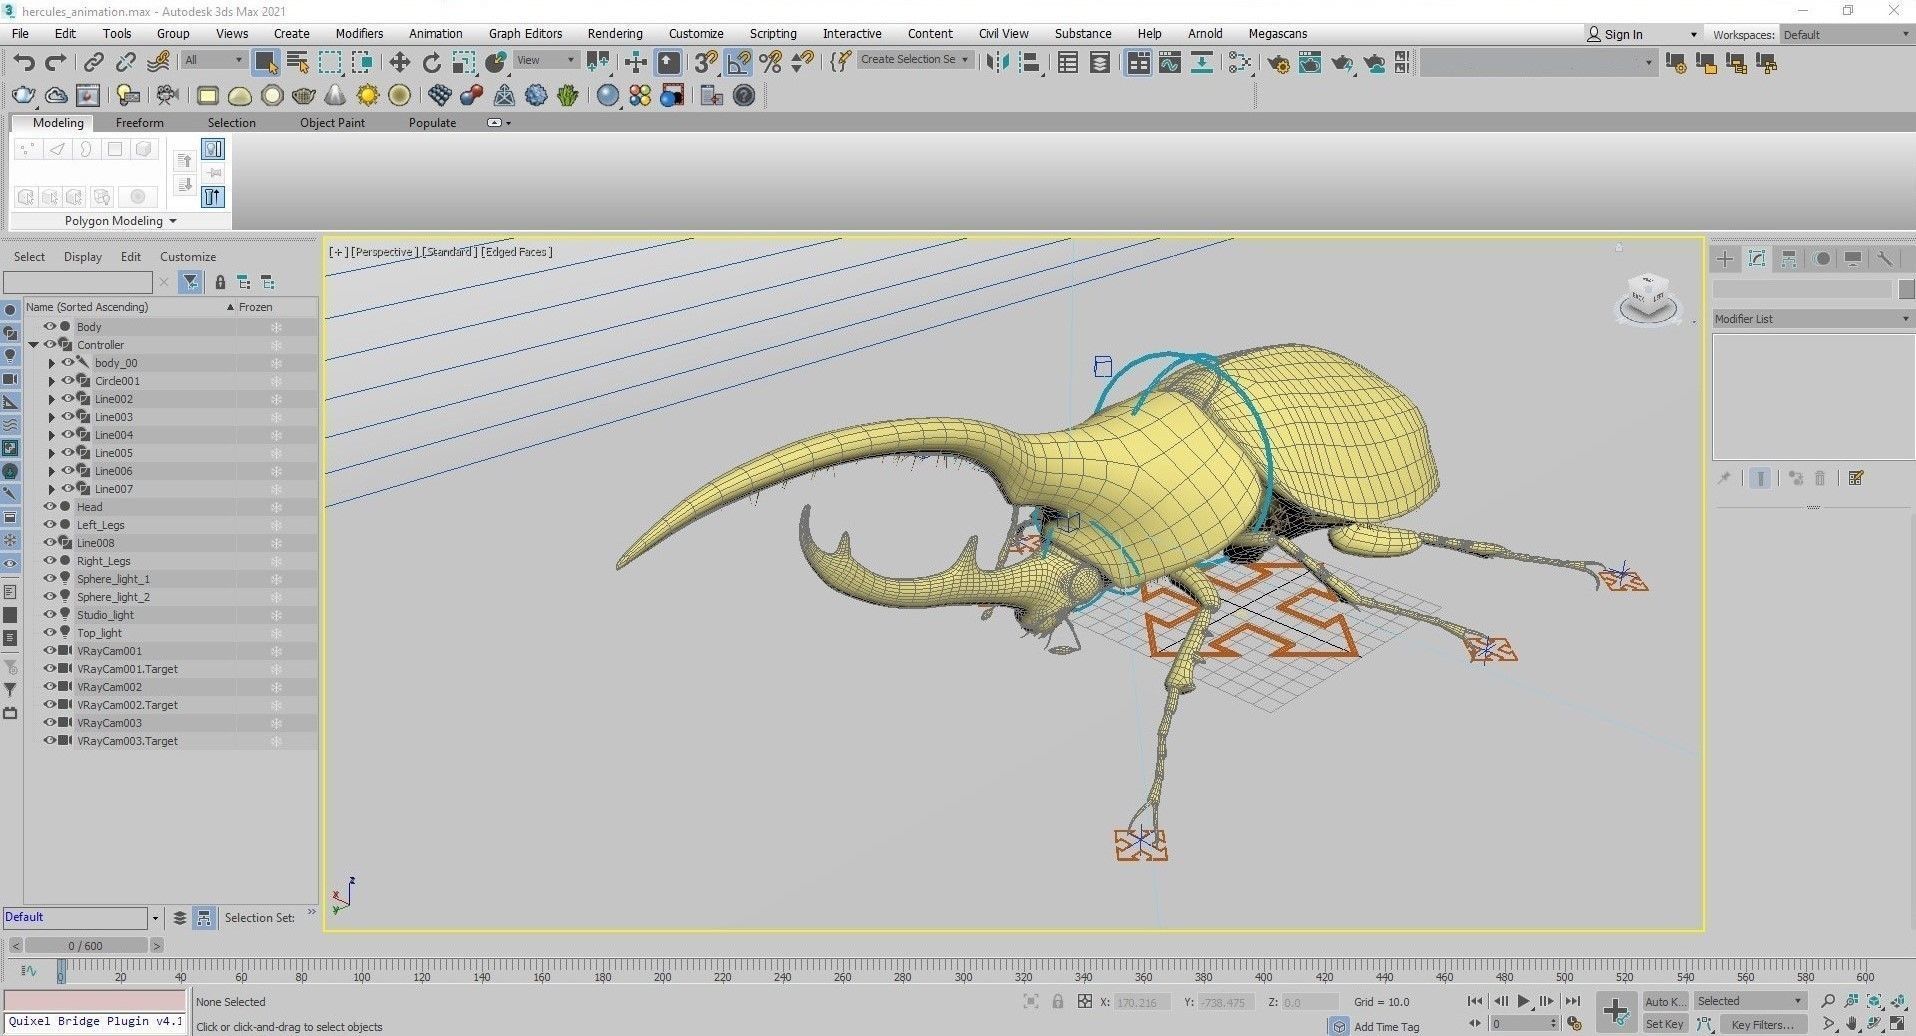Toggle the Angle Snap icon
Screen dimensions: 1916x1036
(x=738, y=63)
